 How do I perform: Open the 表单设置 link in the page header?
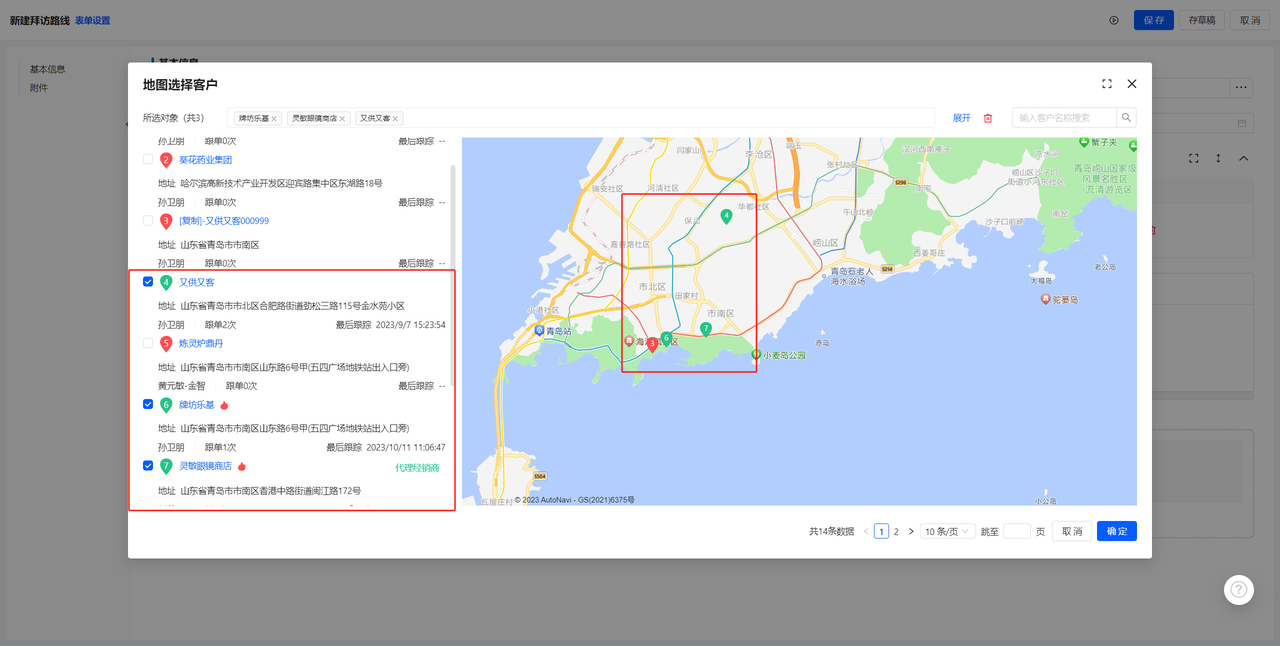tap(92, 20)
